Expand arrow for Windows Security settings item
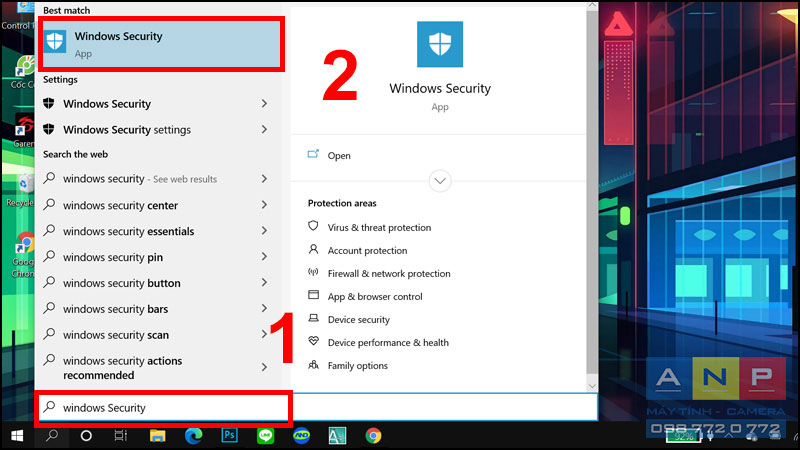 pos(264,130)
